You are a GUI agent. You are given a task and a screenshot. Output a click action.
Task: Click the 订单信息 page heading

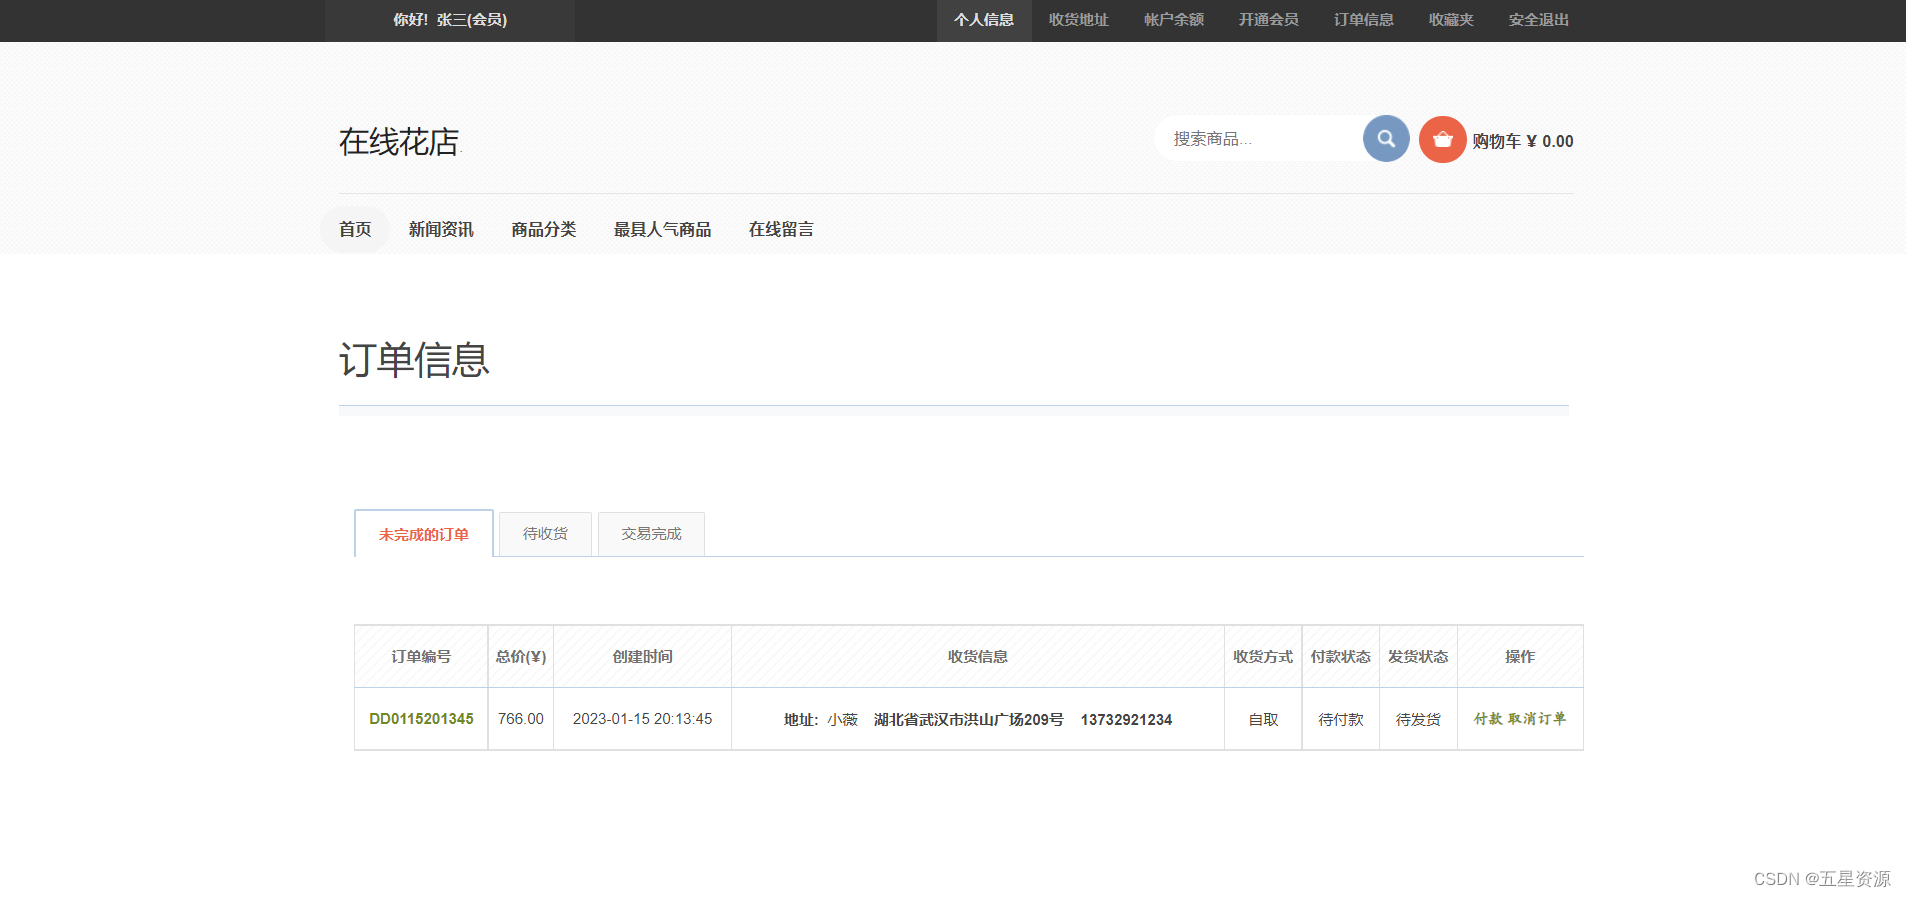click(x=414, y=360)
